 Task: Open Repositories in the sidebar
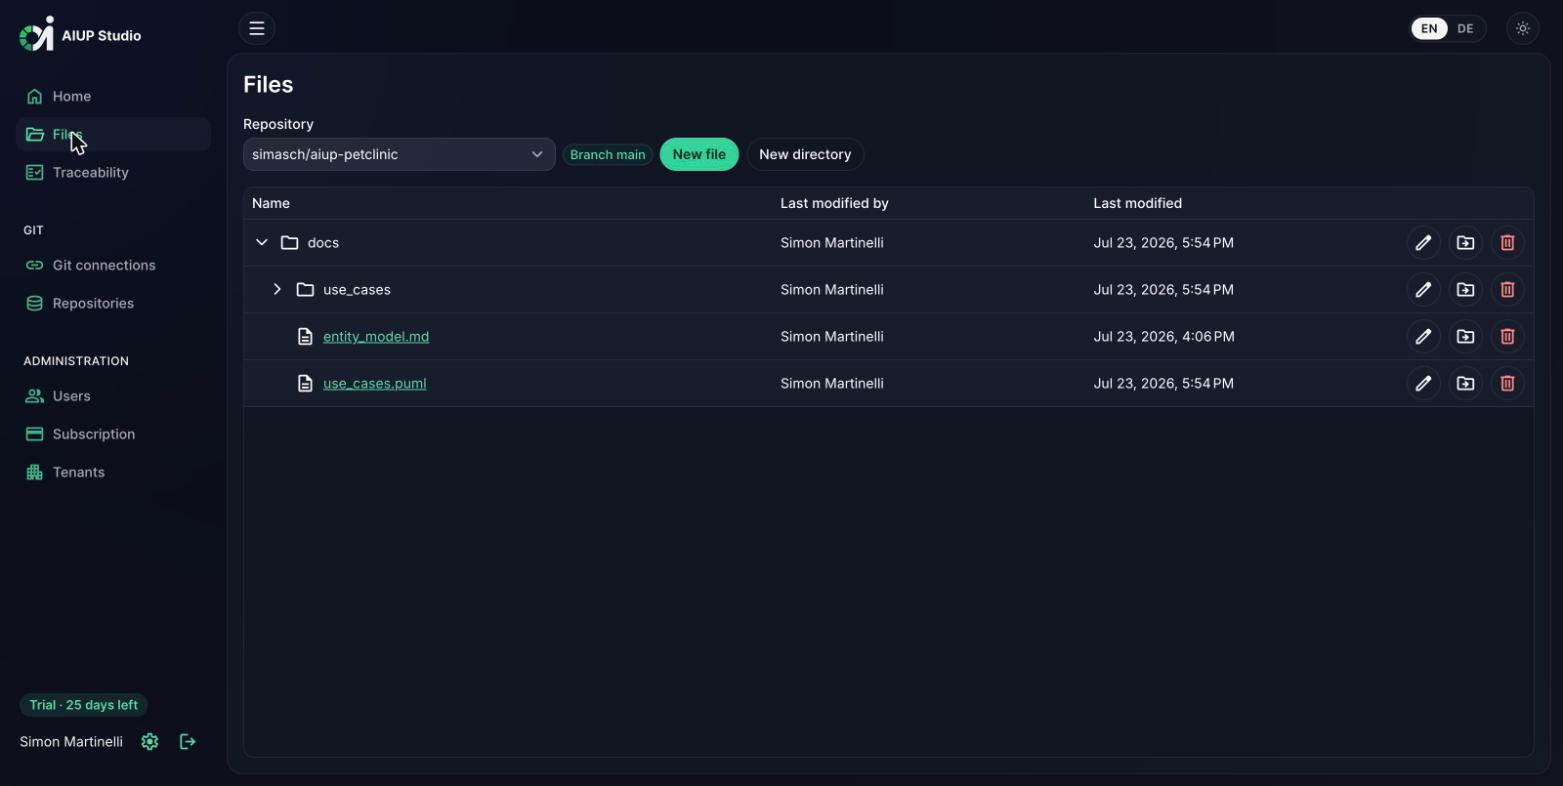(113, 304)
